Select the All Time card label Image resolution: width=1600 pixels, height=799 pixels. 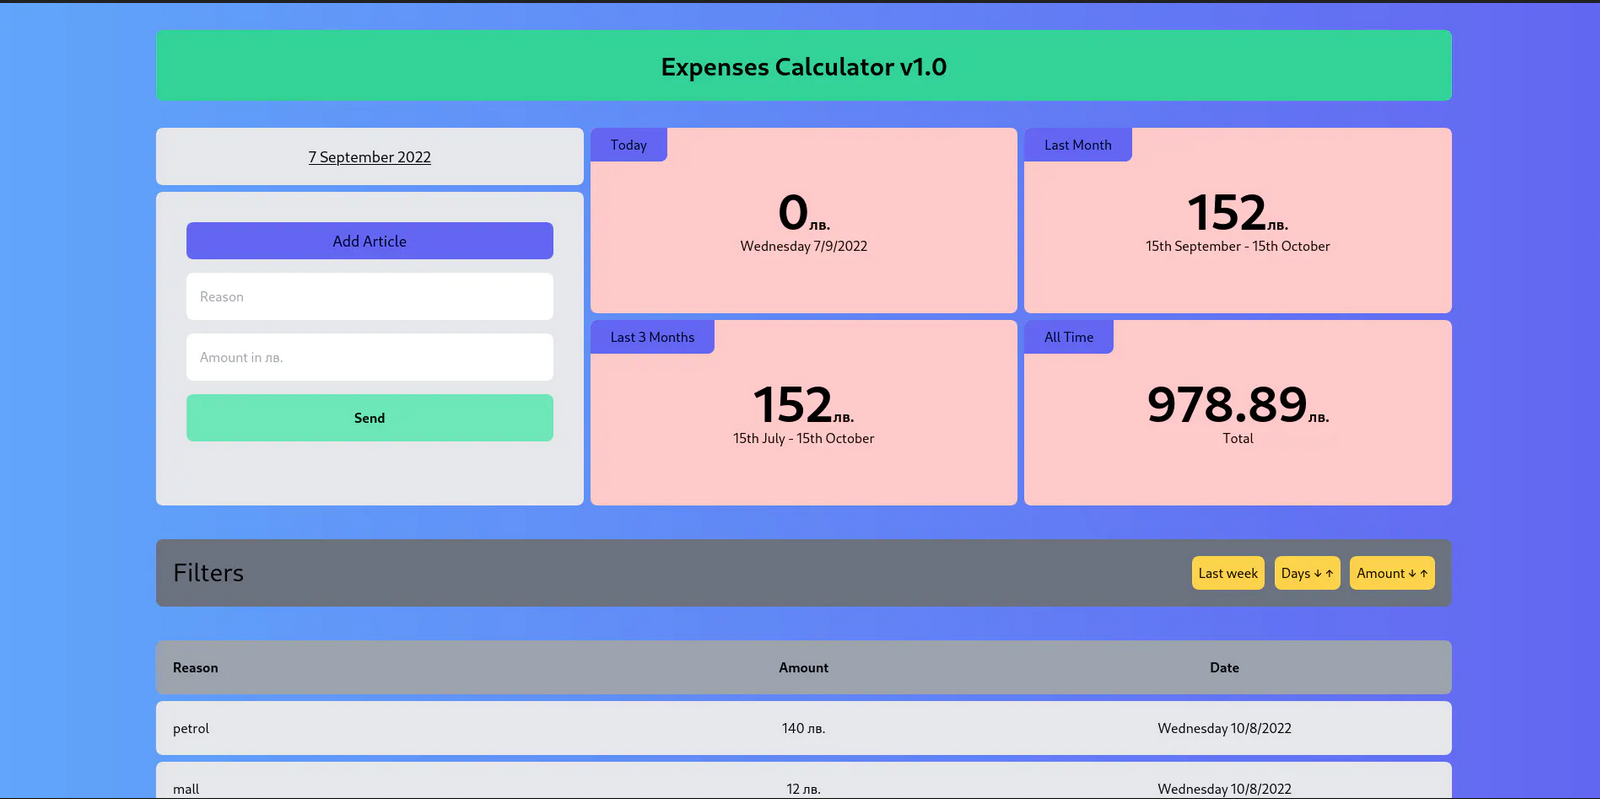(1069, 337)
